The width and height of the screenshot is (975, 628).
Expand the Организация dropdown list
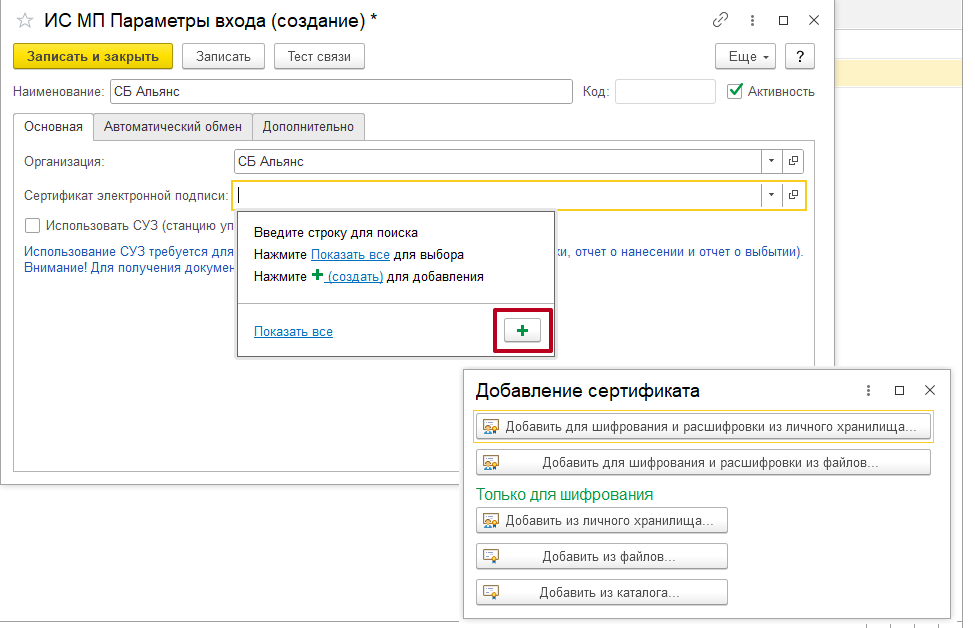[771, 161]
